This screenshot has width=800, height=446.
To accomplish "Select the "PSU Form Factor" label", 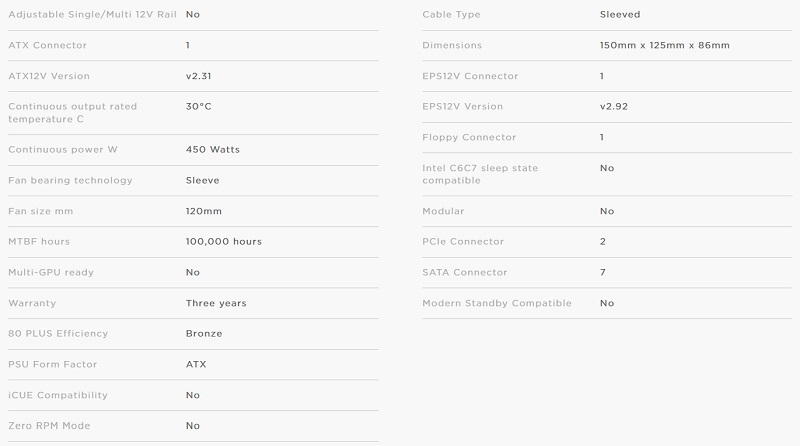I will [53, 364].
